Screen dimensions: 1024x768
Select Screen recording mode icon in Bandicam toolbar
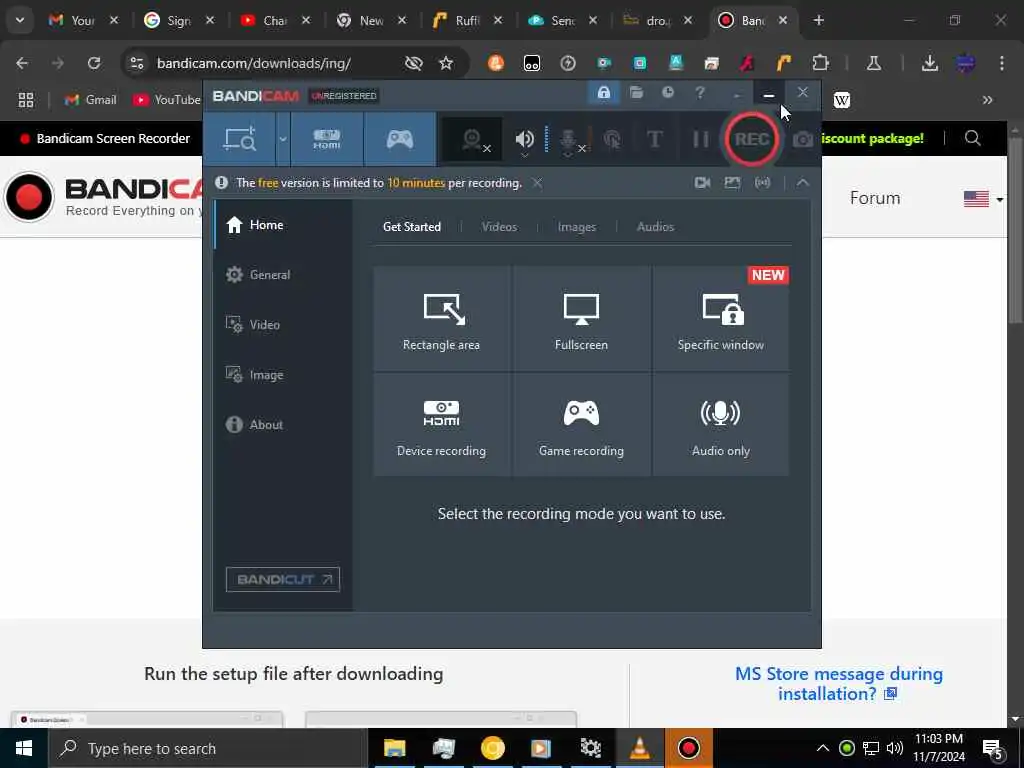[240, 139]
